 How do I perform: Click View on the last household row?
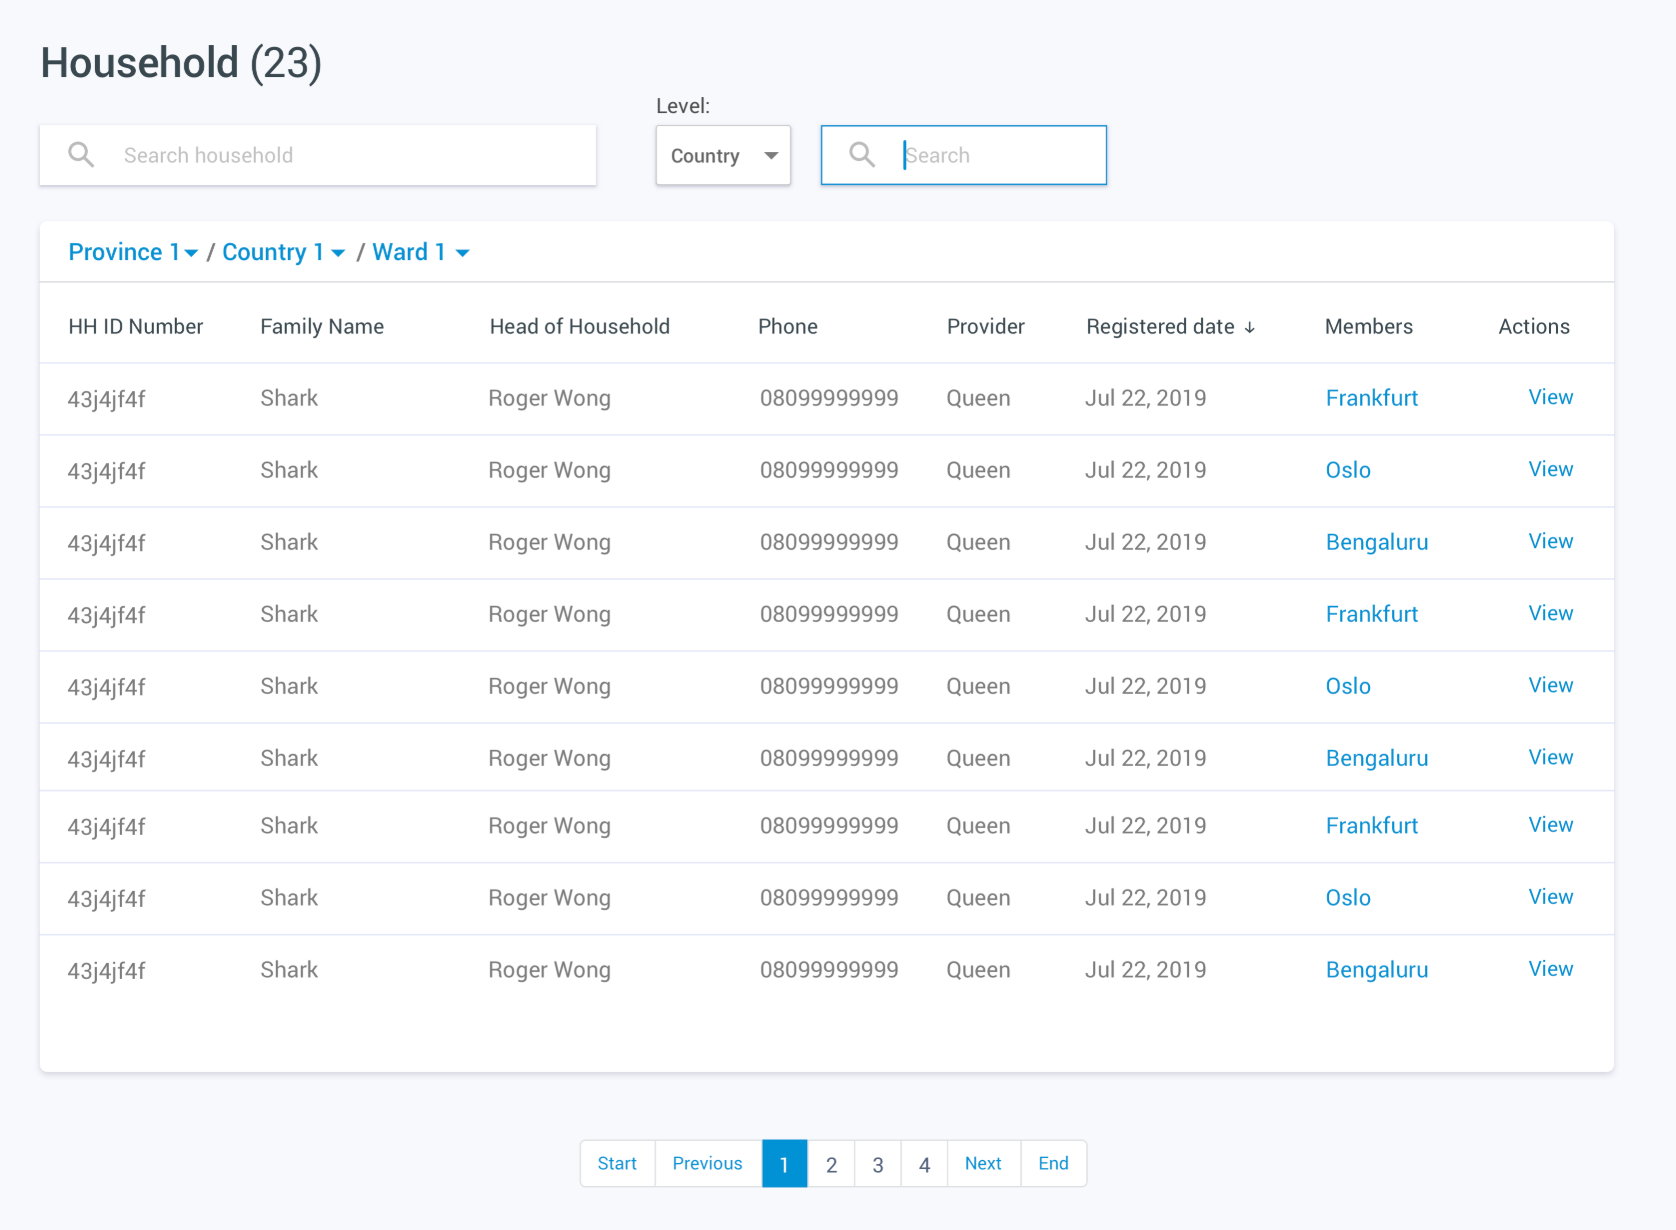click(x=1550, y=969)
